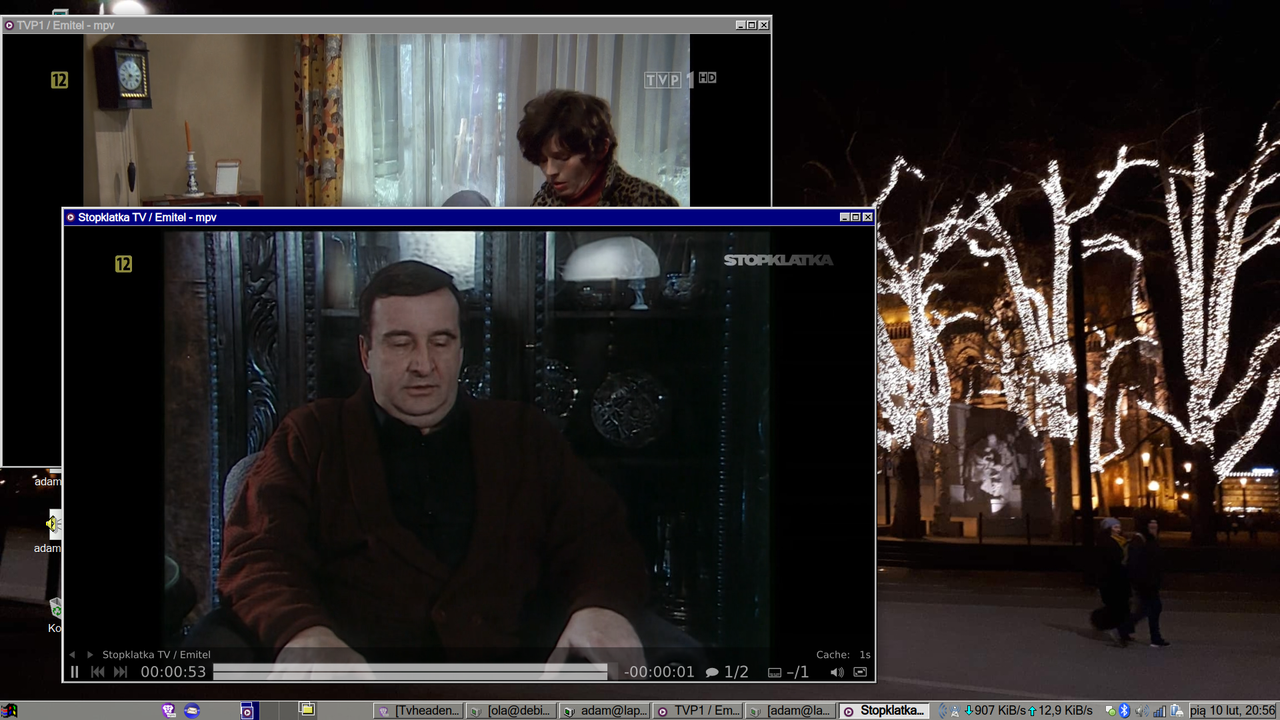The image size is (1280, 720).
Task: Open the signal strength tray icon
Action: (x=1159, y=711)
